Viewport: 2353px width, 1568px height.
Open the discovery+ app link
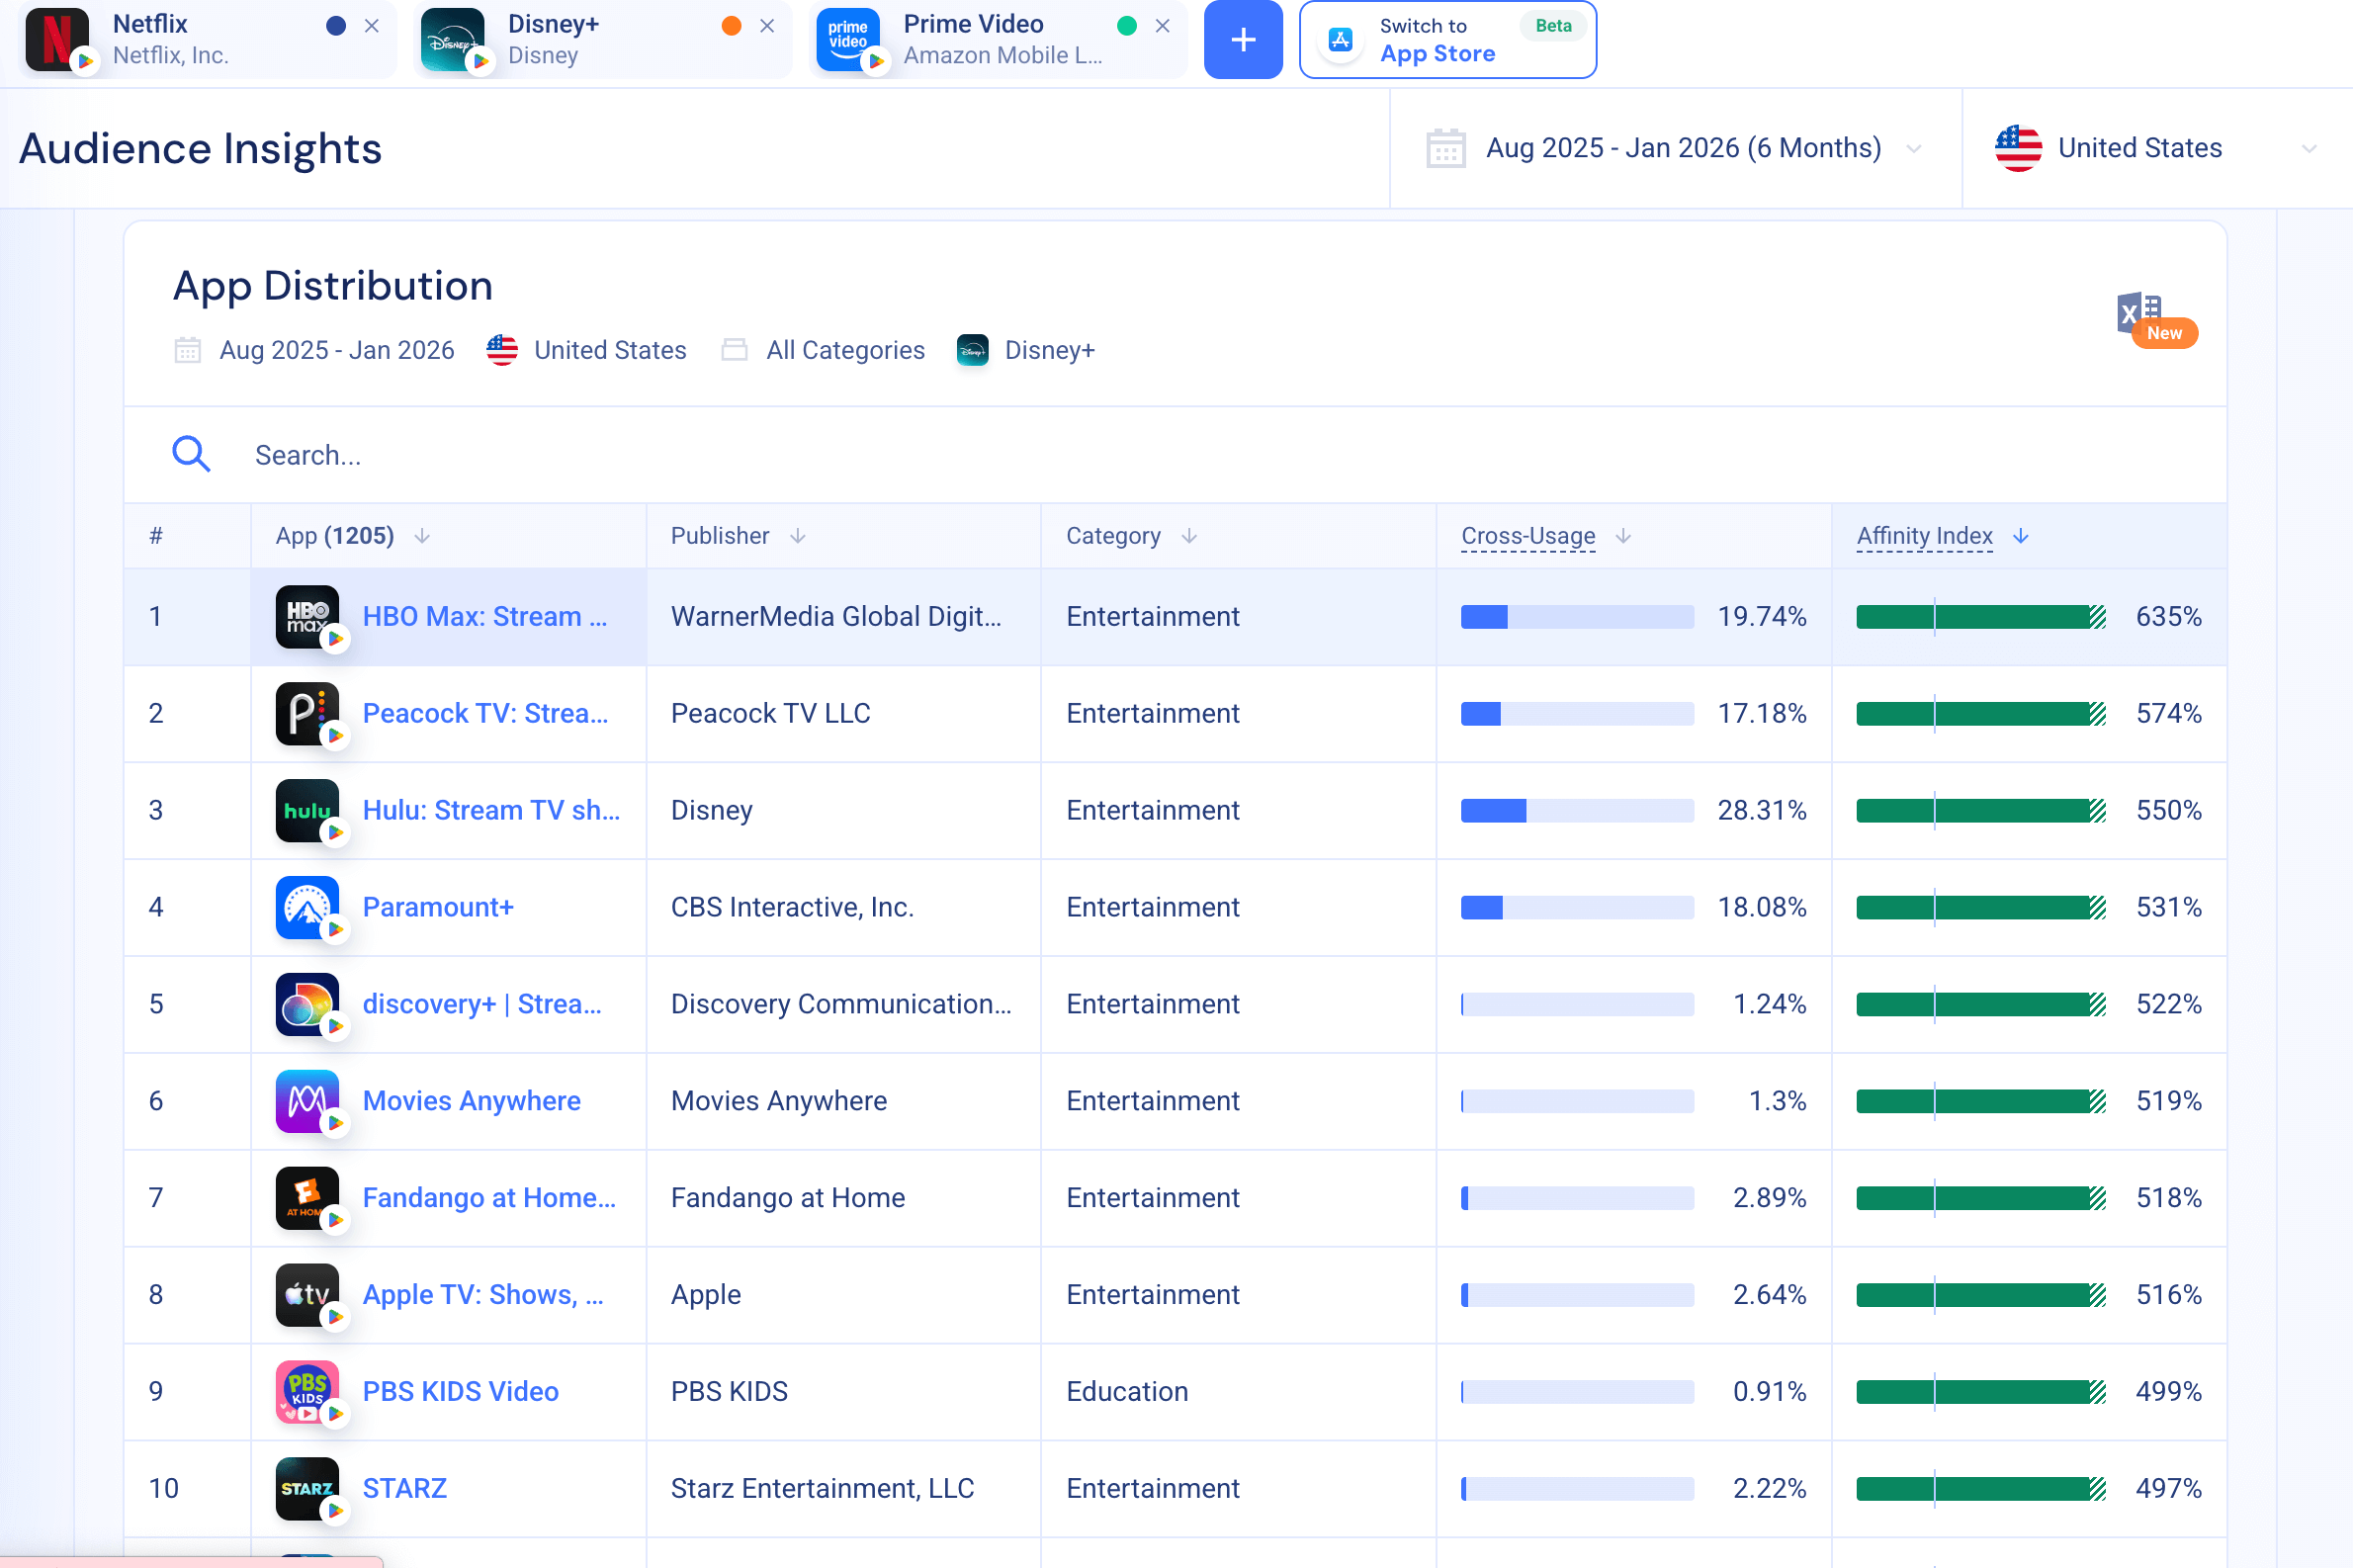[482, 1004]
